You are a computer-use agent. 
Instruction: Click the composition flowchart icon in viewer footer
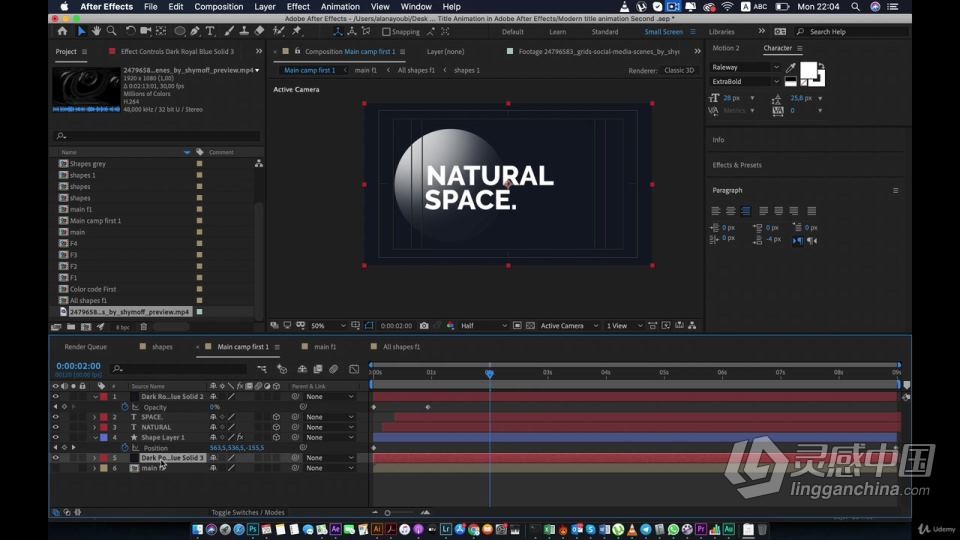[692, 326]
